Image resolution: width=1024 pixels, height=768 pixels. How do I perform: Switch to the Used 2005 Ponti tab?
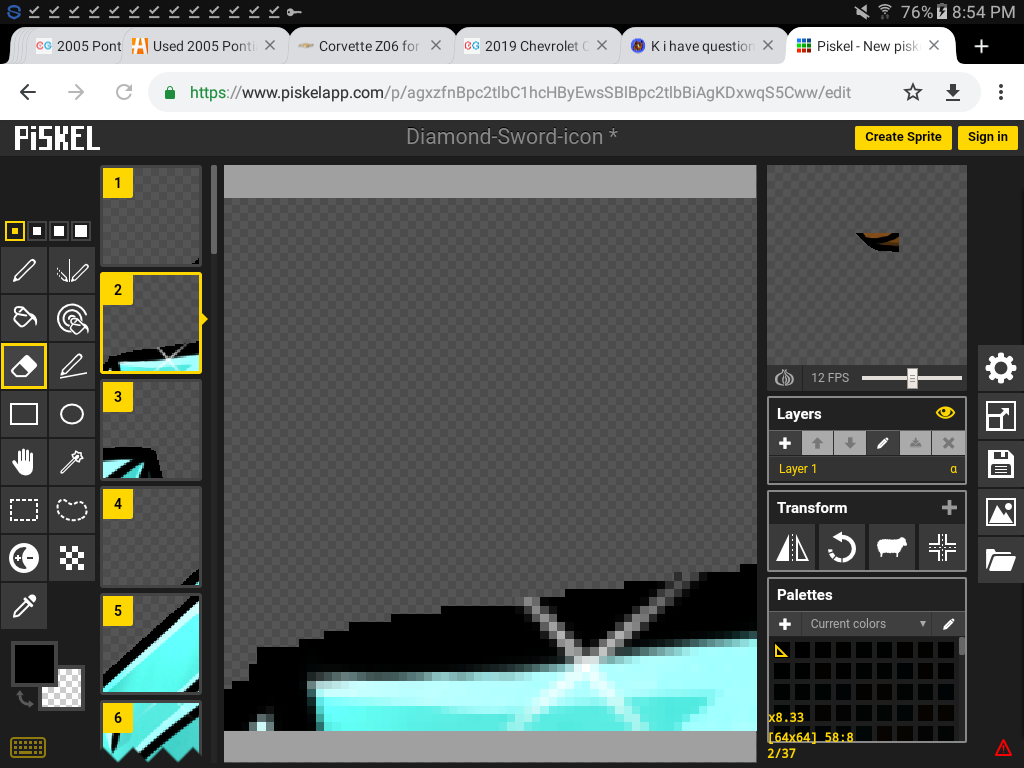point(204,46)
